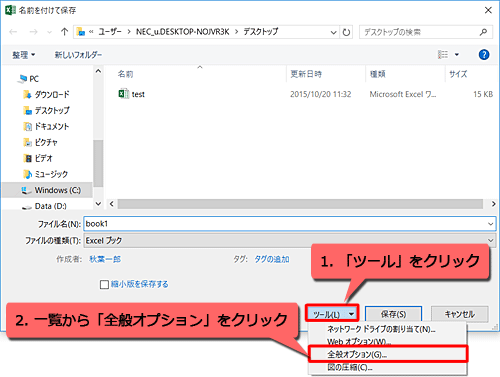
Task: Click the navigation pane scroll down arrow
Action: point(98,203)
